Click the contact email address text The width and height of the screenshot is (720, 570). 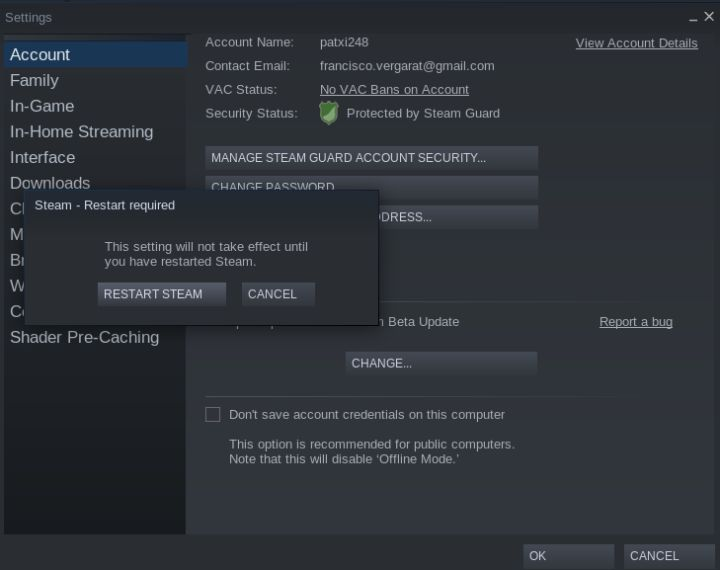(407, 66)
